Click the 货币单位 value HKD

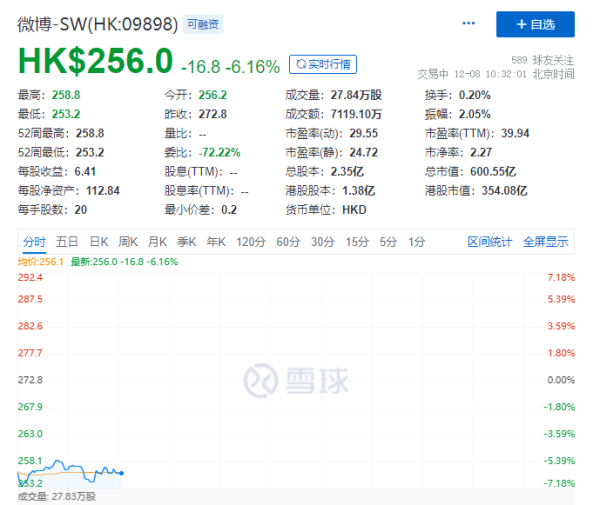(354, 210)
